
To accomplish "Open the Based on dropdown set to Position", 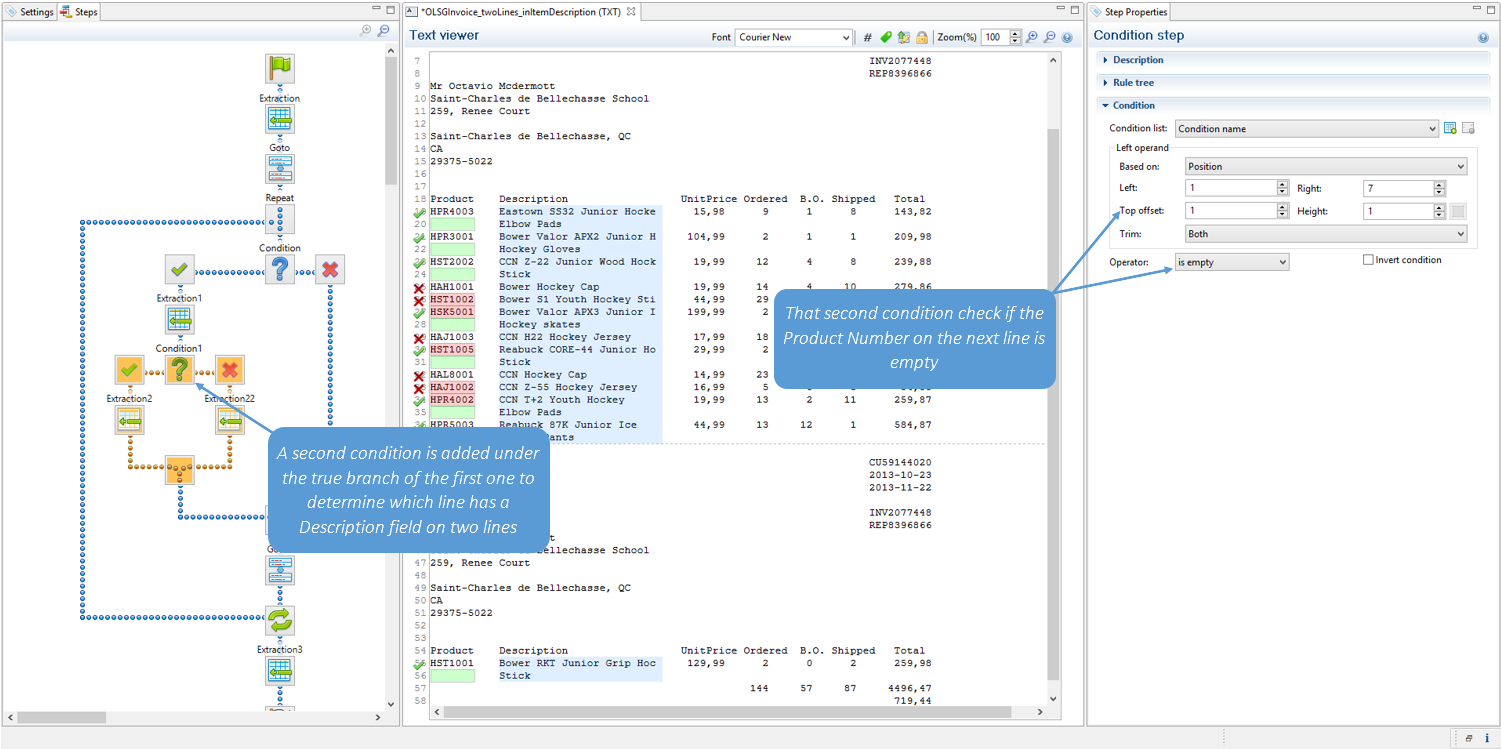I will click(x=1325, y=167).
